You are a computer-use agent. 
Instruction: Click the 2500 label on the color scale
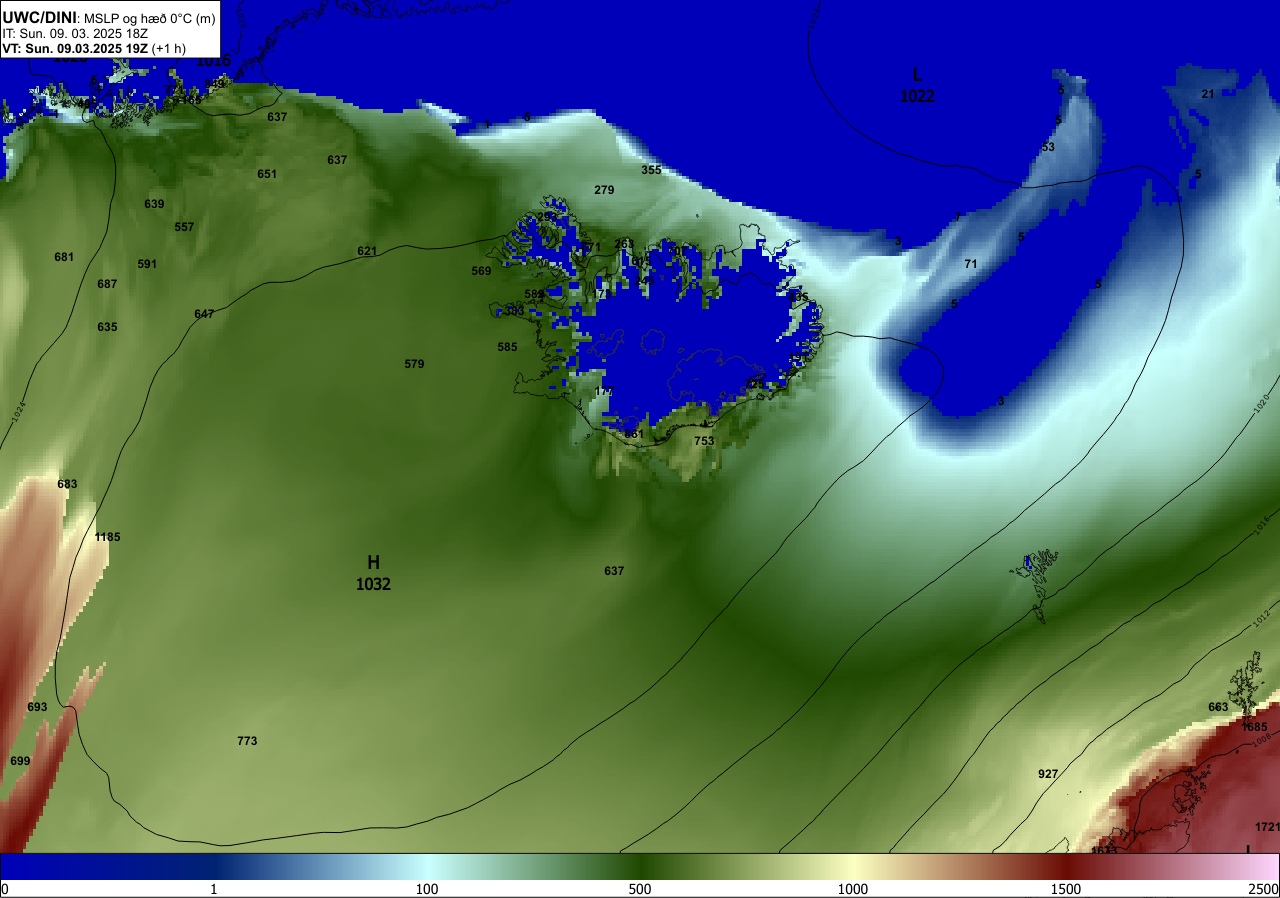[1264, 889]
